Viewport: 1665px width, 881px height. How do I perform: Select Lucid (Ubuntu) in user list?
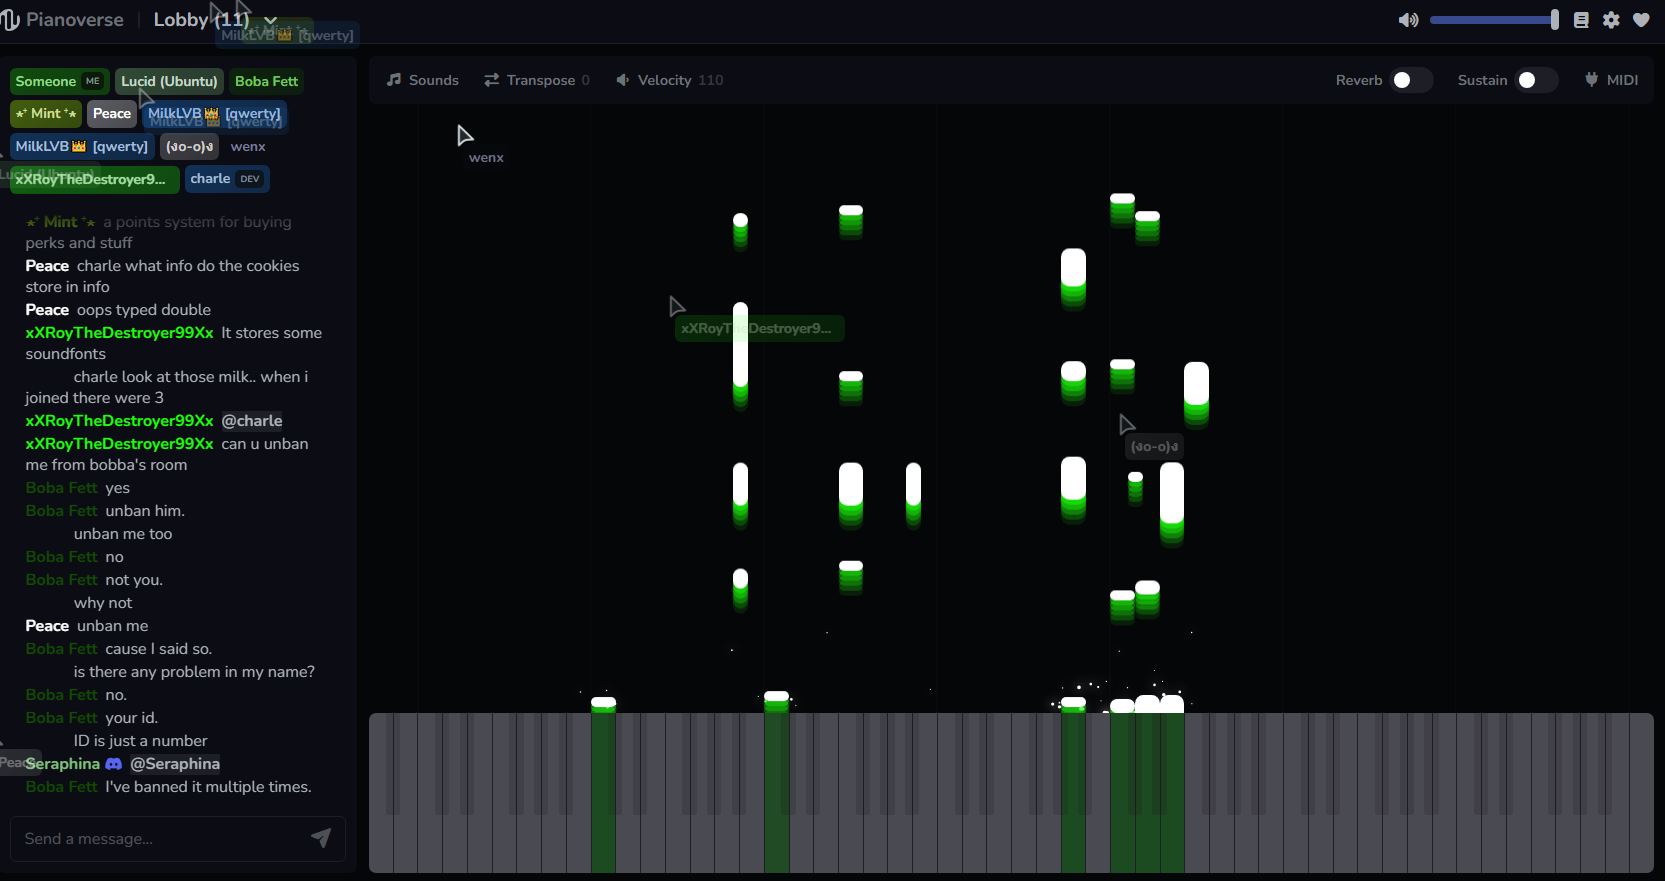[x=169, y=82]
